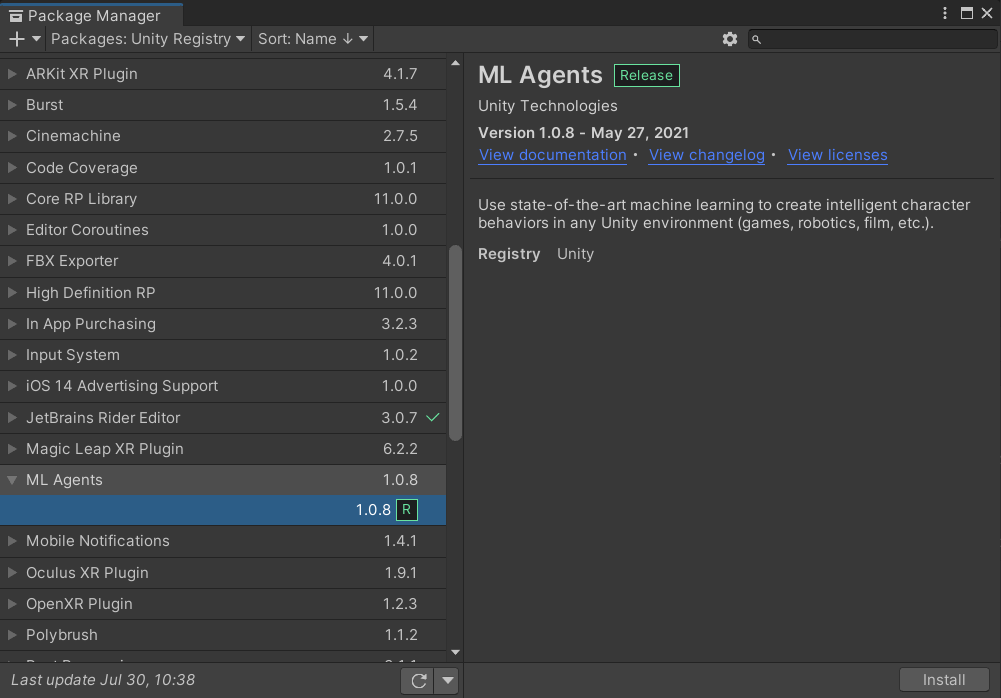The width and height of the screenshot is (1001, 698).
Task: Select the JetBrains Rider Editor package
Action: click(x=223, y=418)
